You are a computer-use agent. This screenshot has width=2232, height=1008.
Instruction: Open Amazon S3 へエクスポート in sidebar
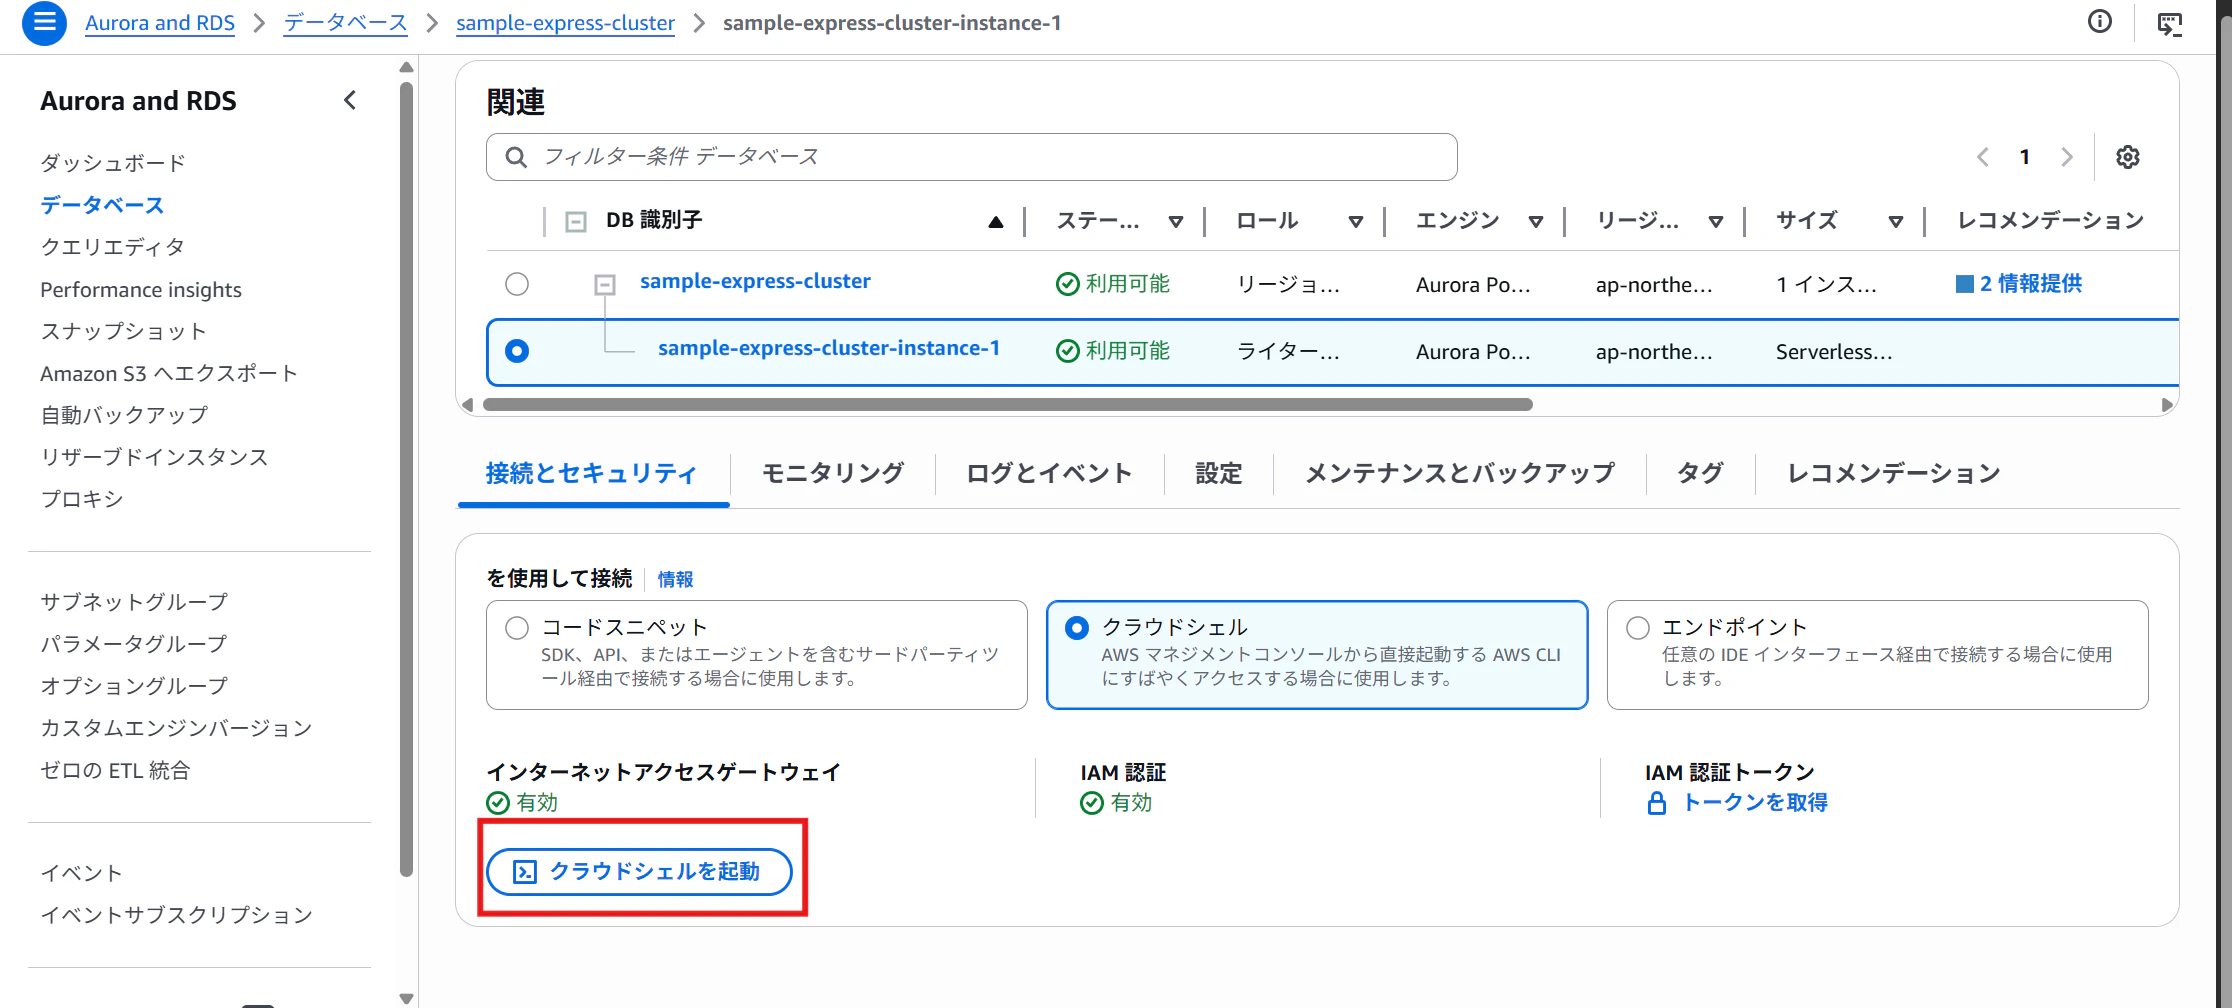tap(169, 373)
